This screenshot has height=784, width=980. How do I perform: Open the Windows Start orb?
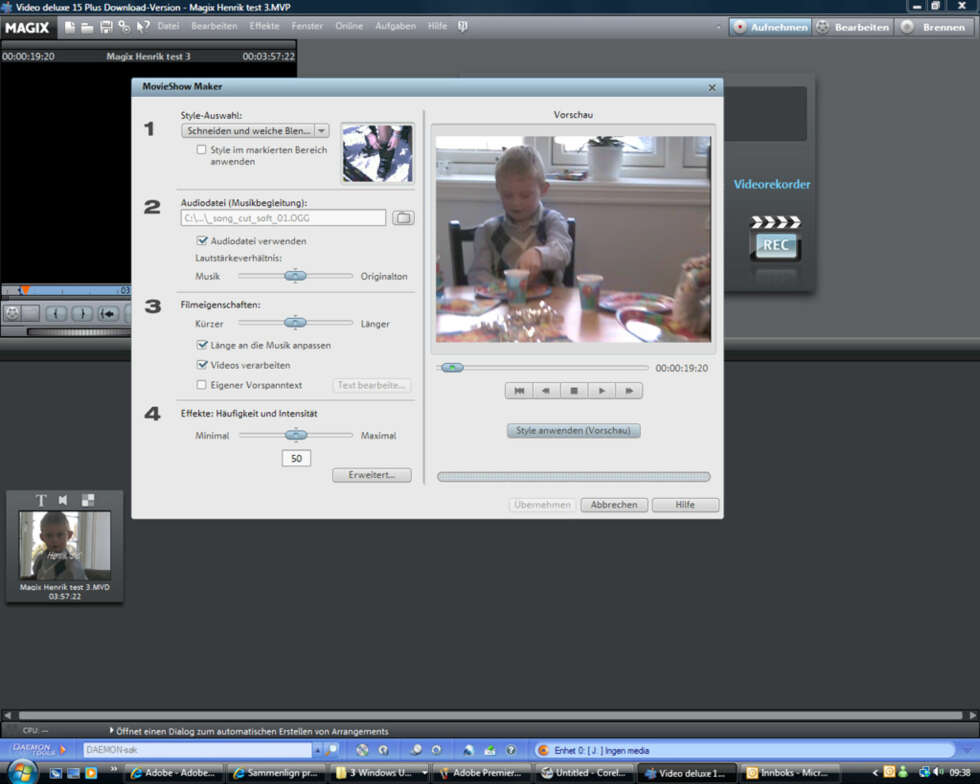pos(21,773)
